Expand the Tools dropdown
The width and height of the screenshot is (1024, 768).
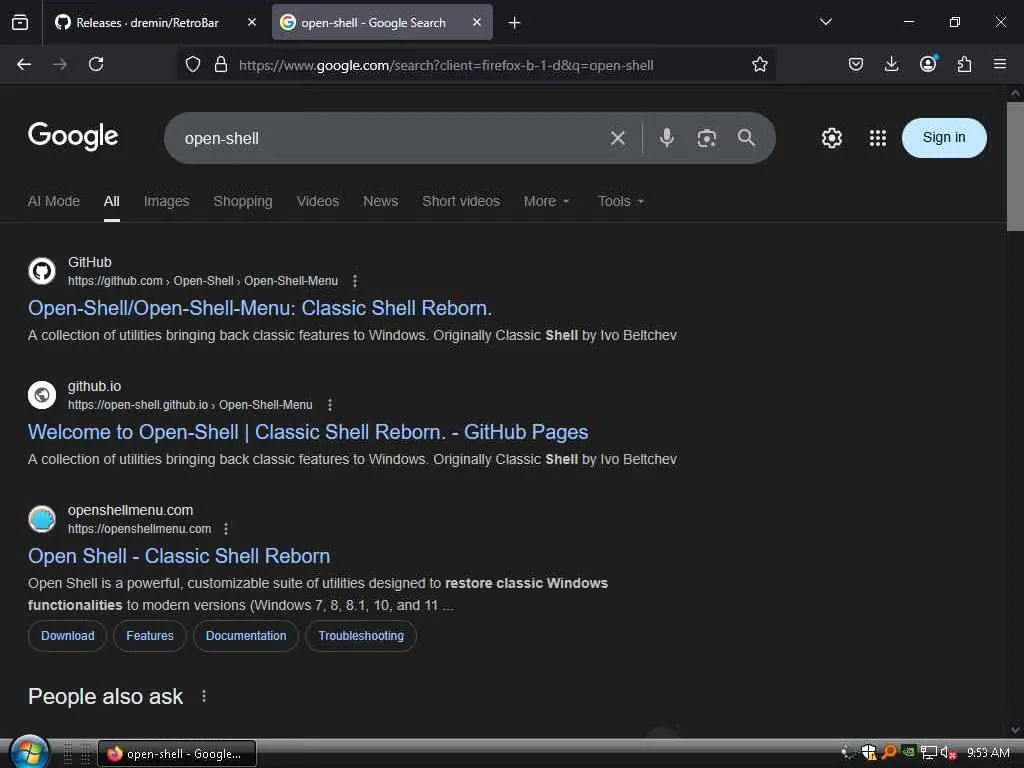[620, 201]
